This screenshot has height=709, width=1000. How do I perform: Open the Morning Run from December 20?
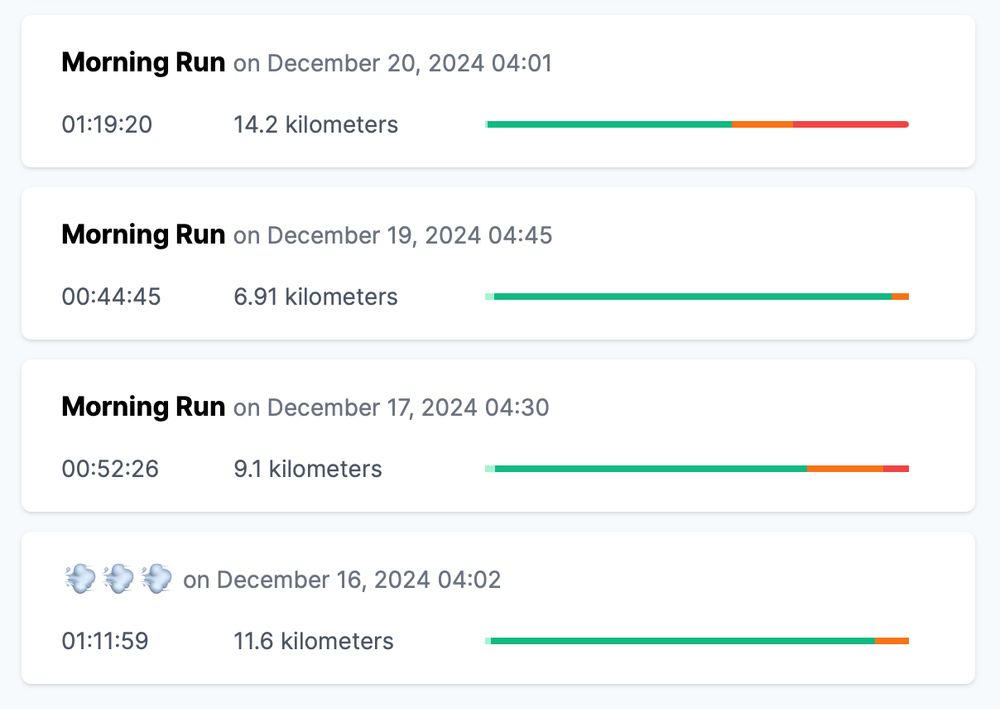click(143, 62)
